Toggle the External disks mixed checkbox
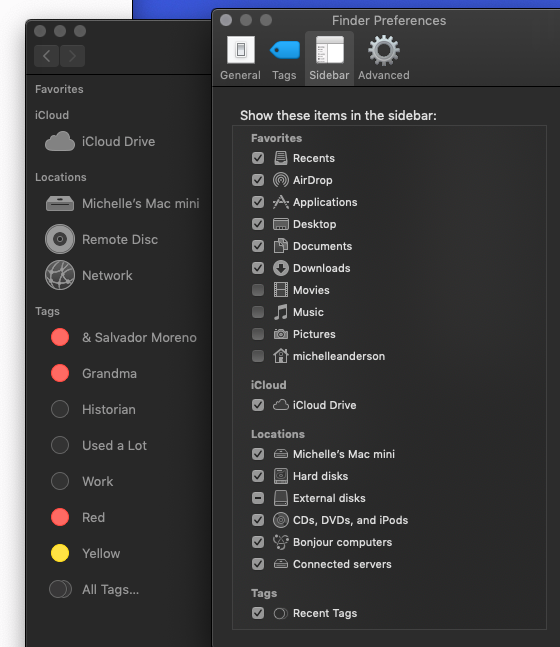The image size is (560, 647). (x=258, y=498)
